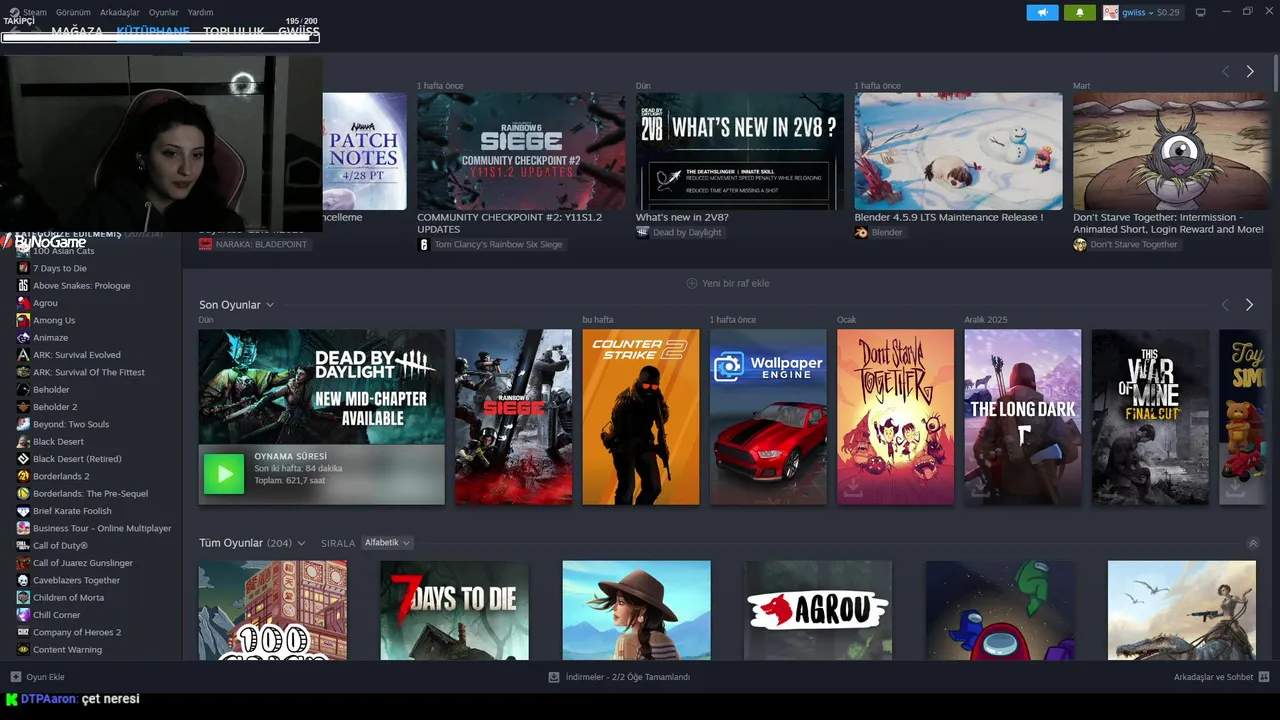The image size is (1280, 720).
Task: Open the What's new in 2V8 news
Action: click(x=740, y=151)
